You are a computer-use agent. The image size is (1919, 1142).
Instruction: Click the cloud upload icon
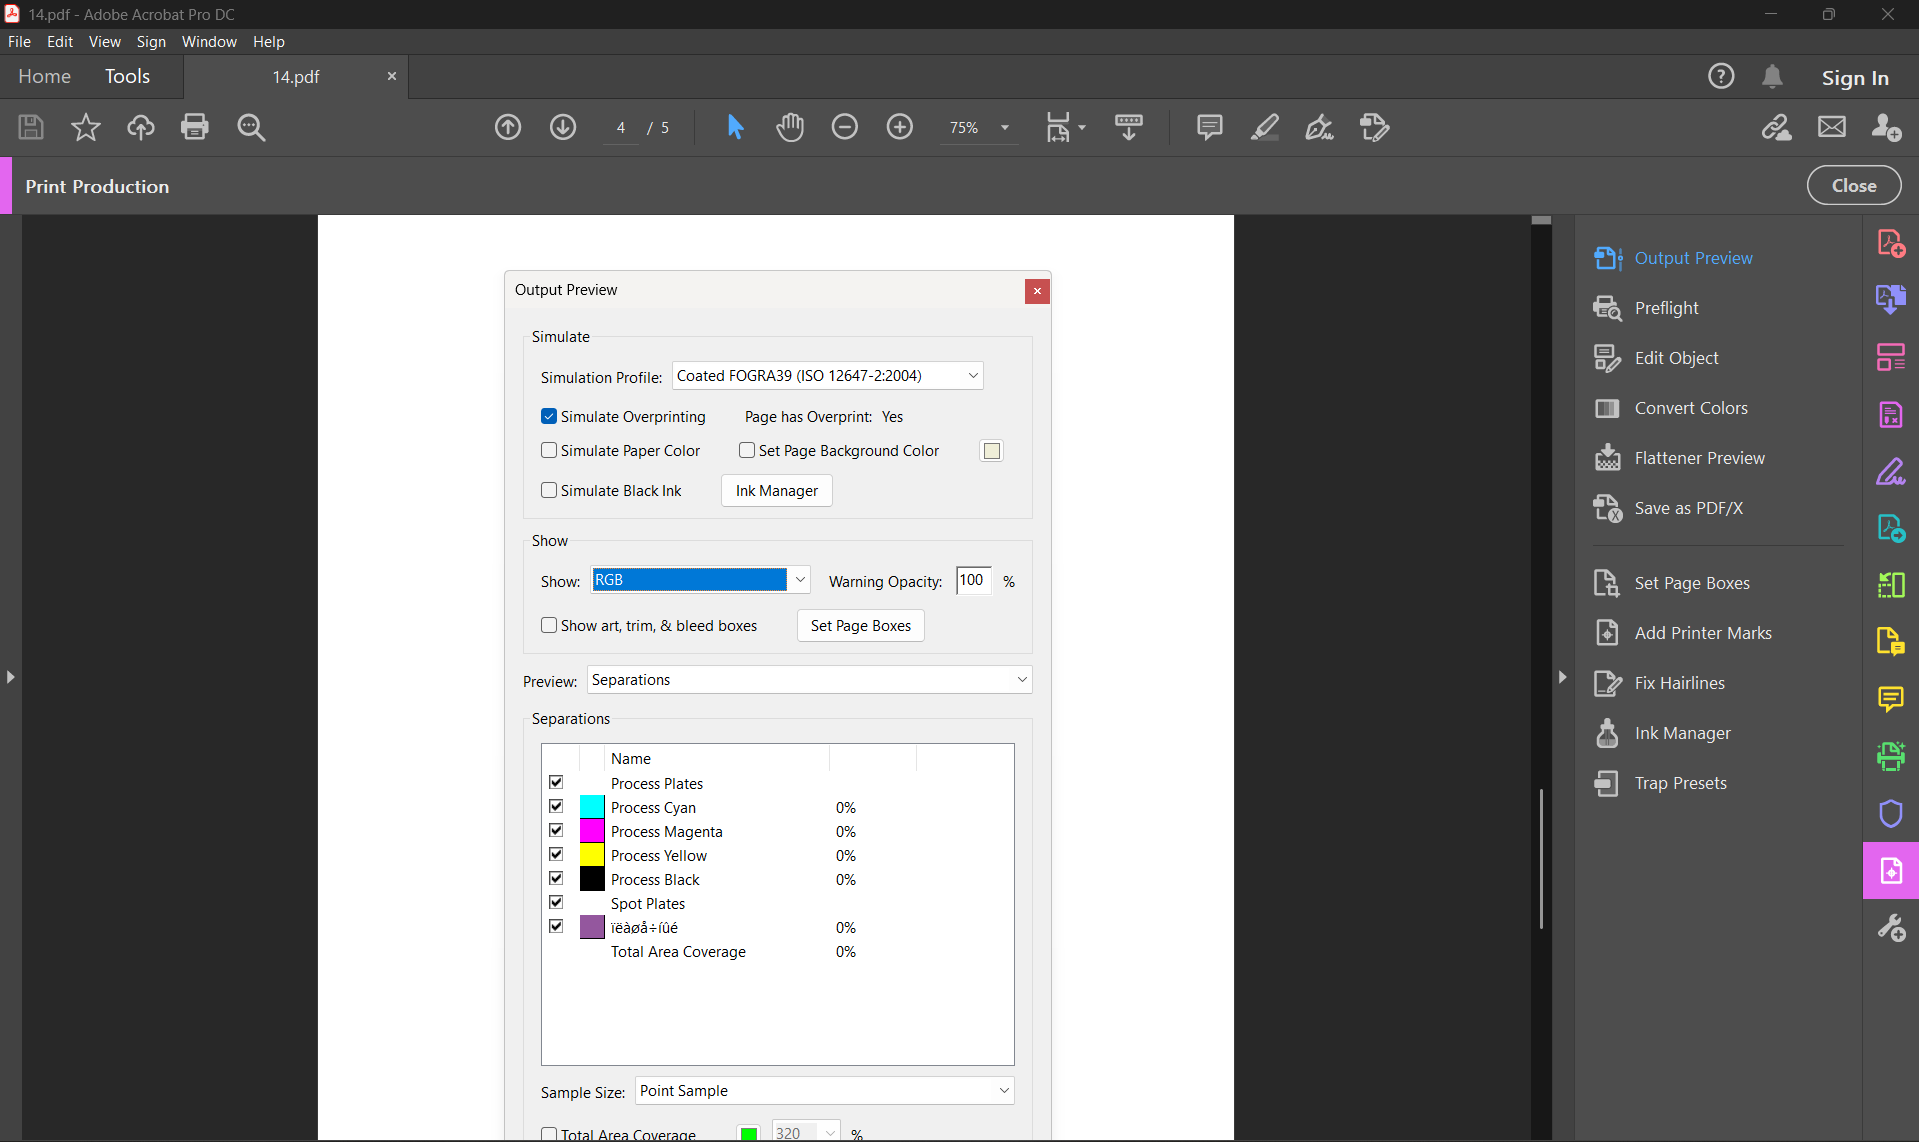(141, 127)
